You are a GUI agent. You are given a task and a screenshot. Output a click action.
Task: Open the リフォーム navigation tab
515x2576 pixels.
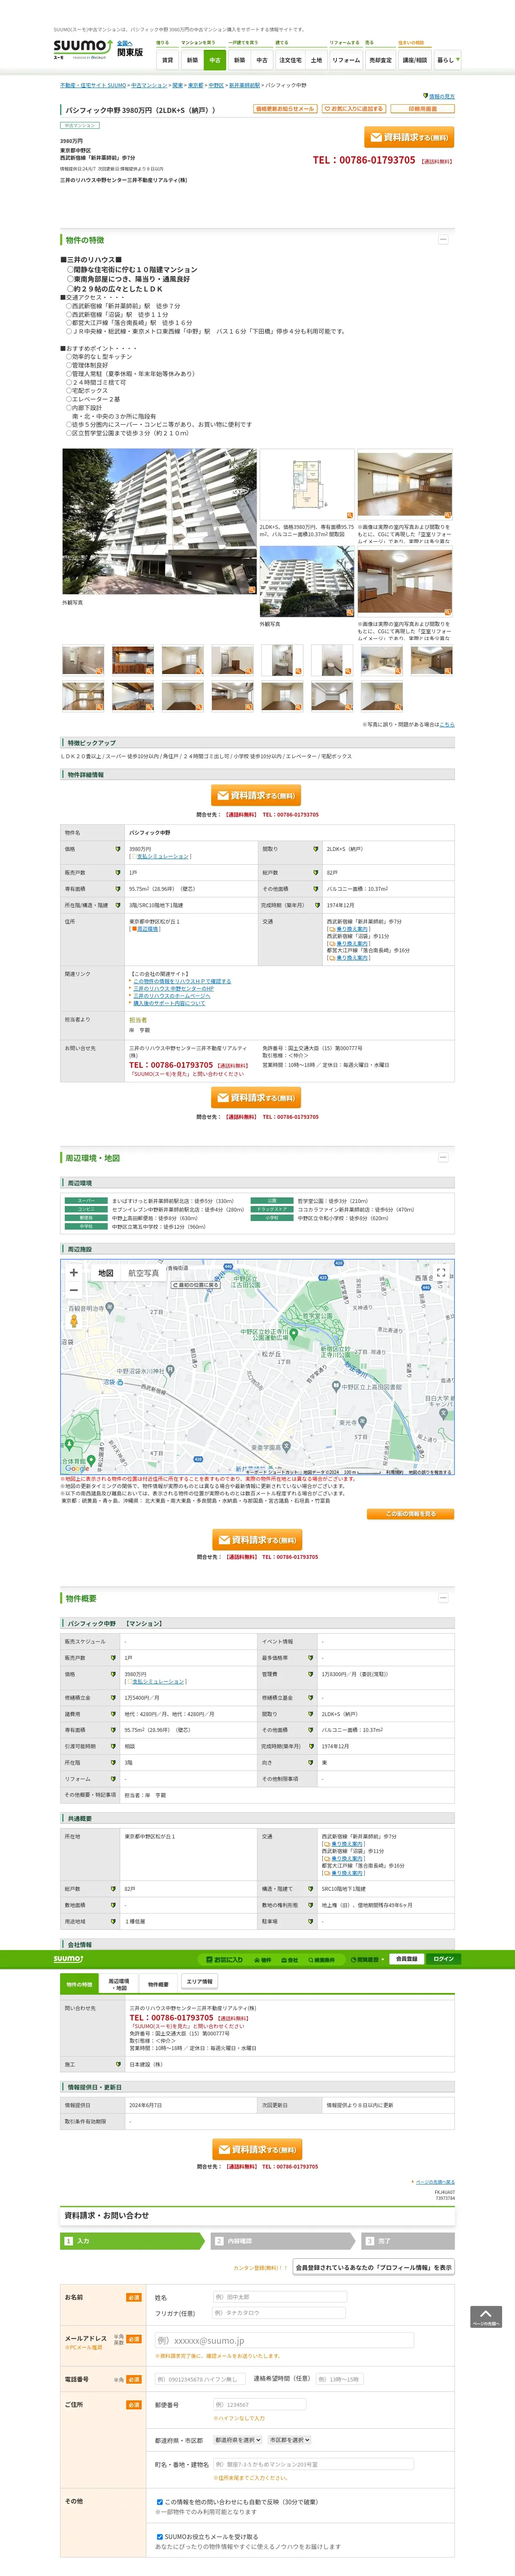point(346,60)
